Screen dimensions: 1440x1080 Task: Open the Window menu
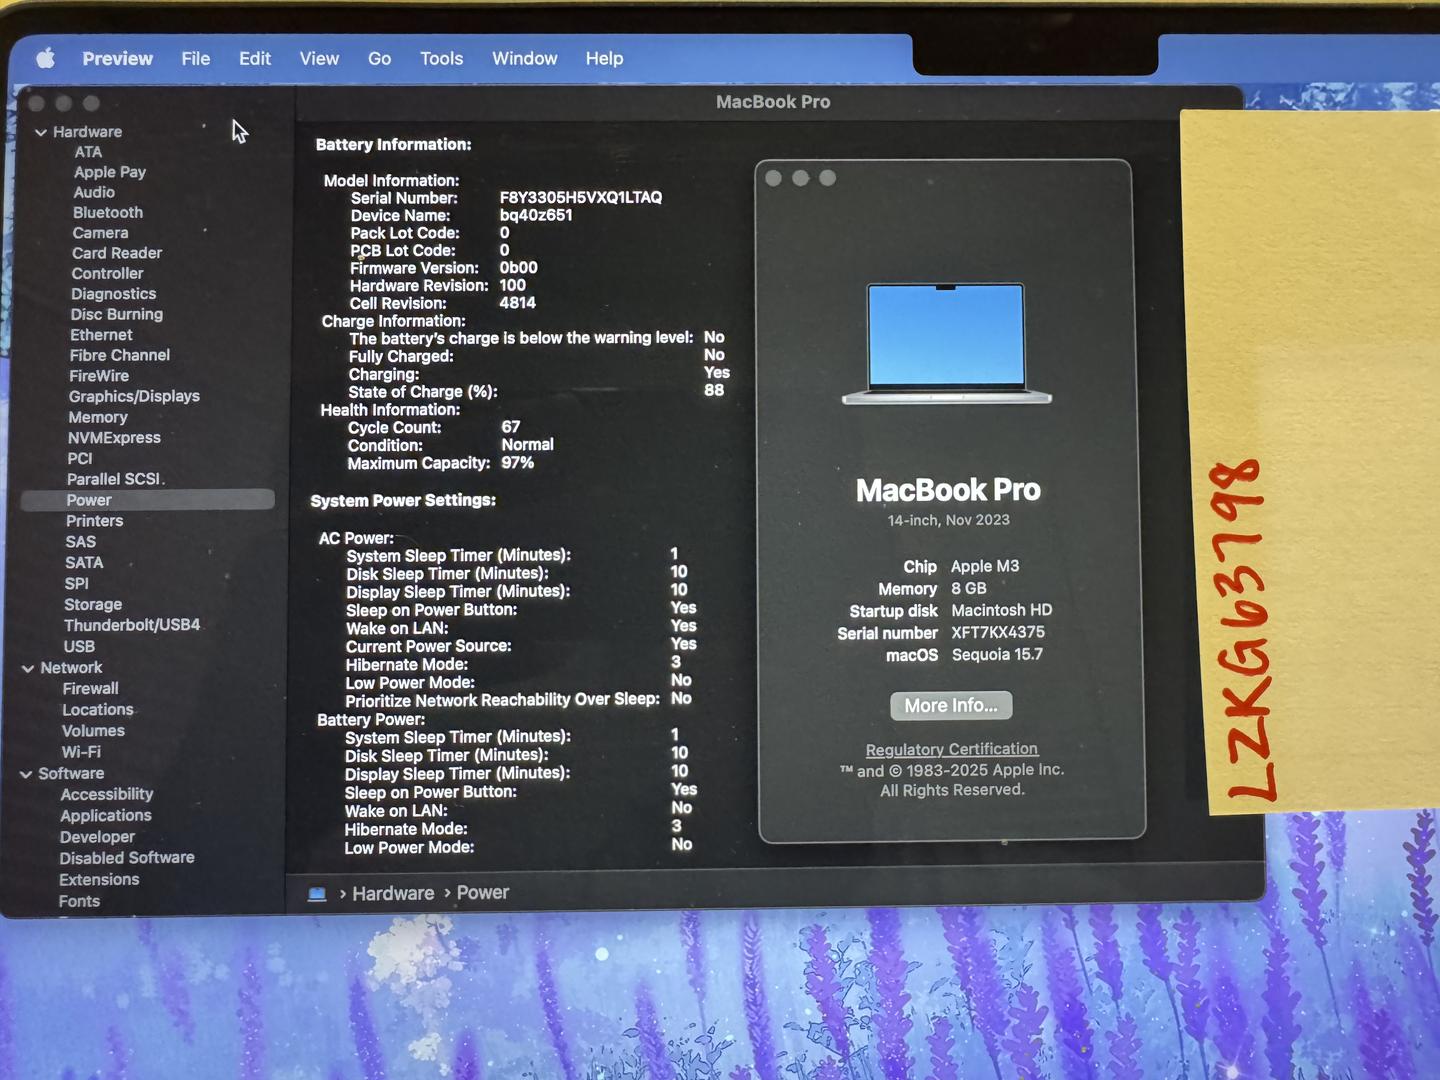point(524,59)
